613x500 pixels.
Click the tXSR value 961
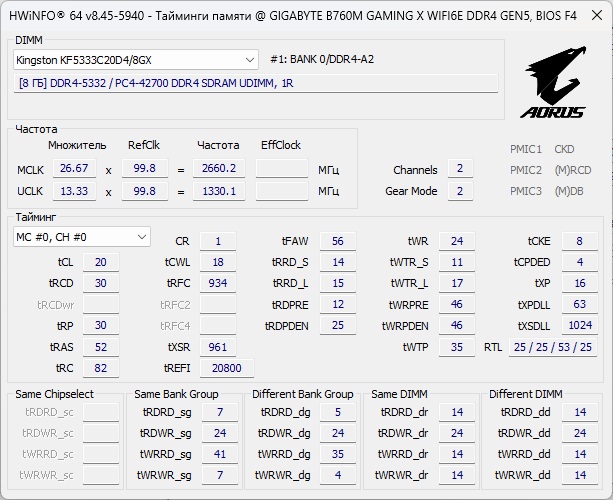click(x=218, y=347)
